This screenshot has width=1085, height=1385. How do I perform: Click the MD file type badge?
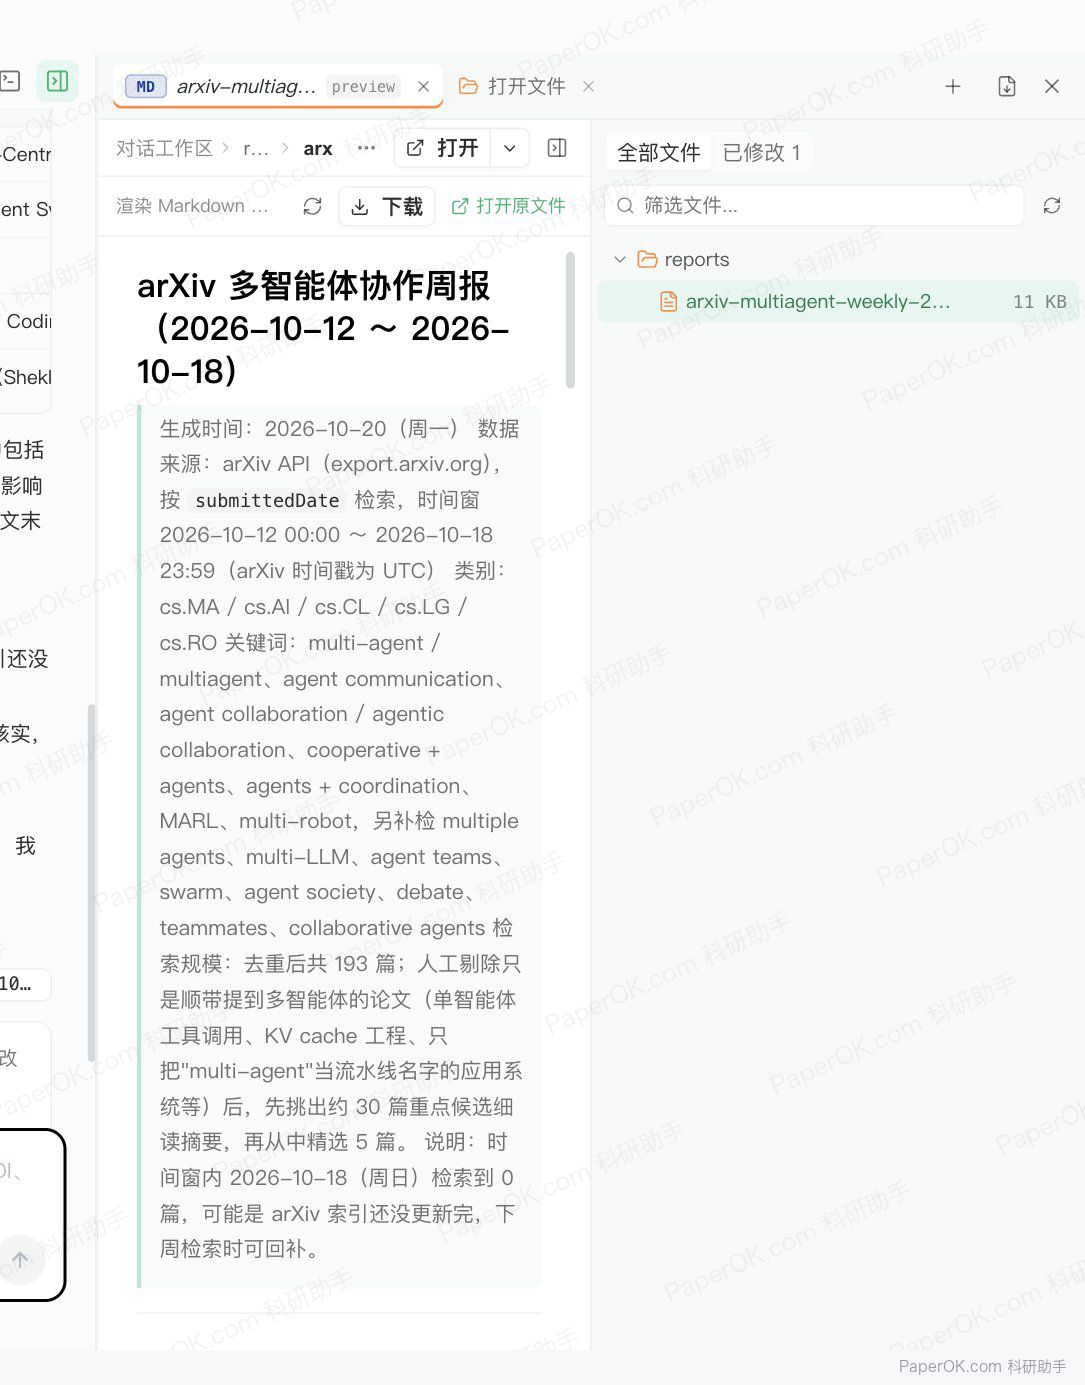point(145,87)
